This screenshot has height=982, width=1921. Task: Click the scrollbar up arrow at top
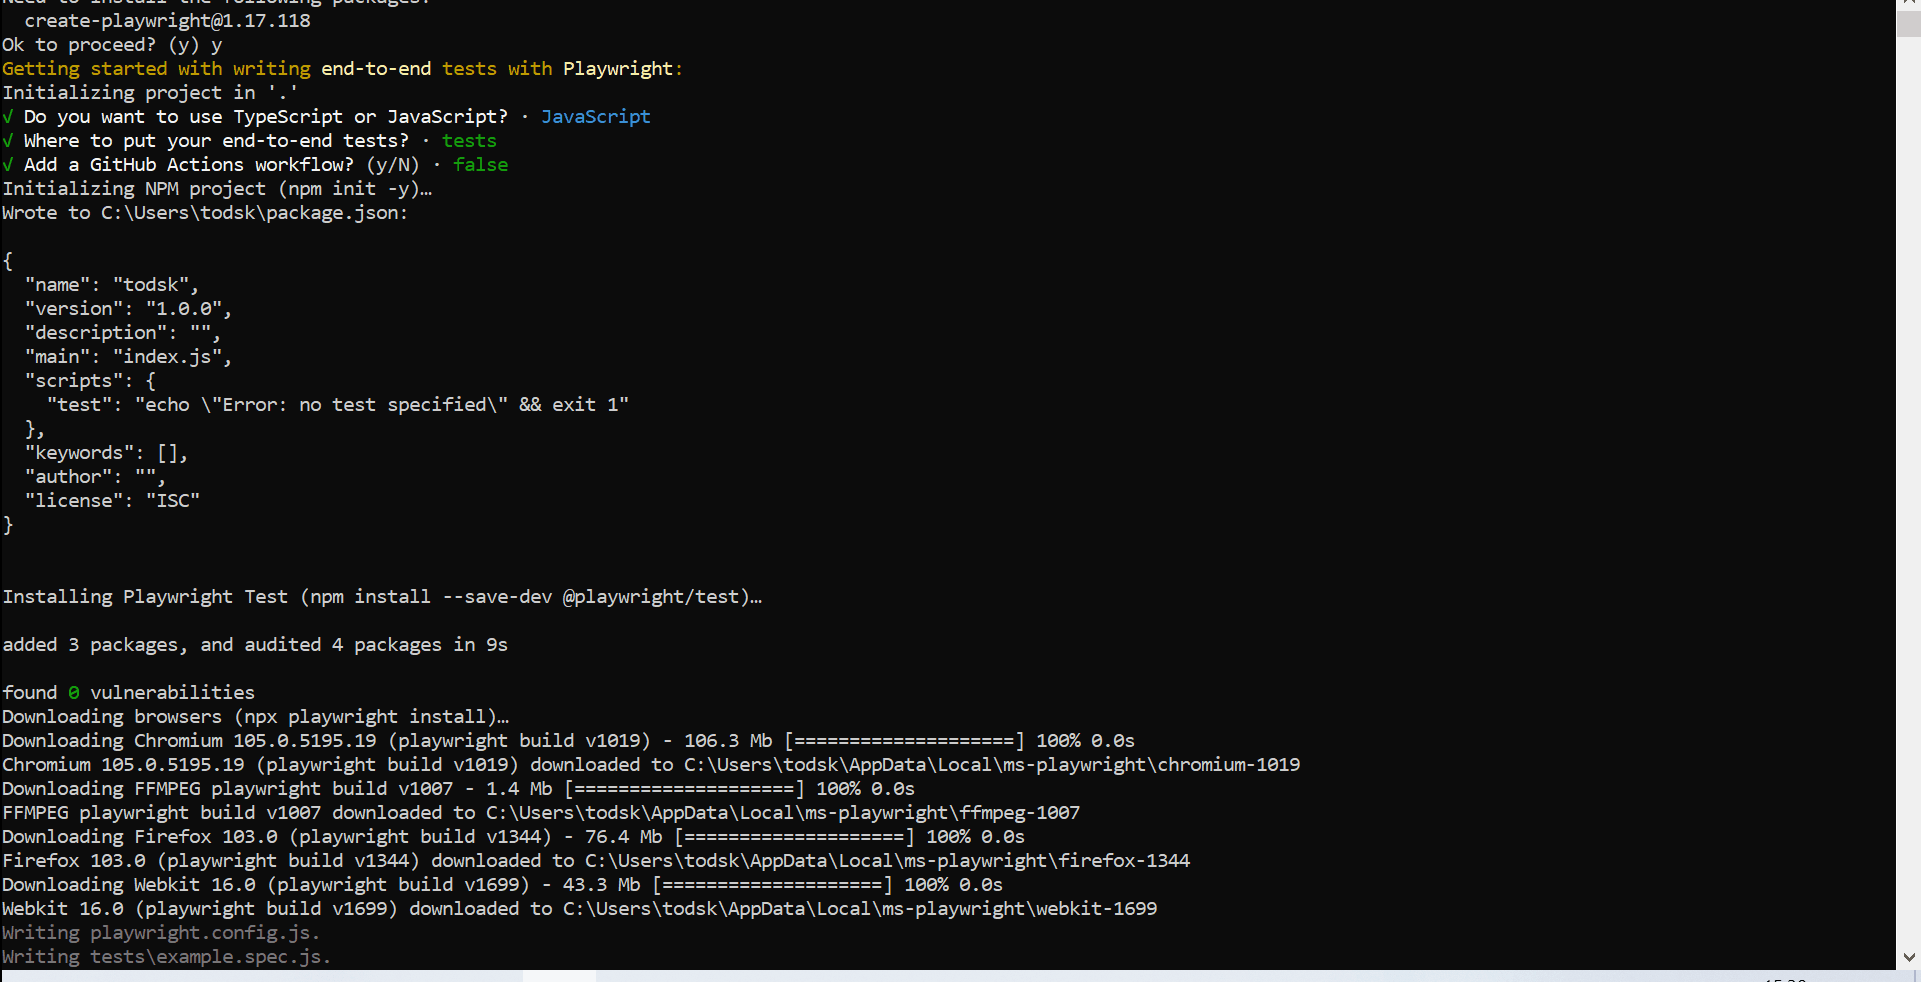pos(1908,4)
